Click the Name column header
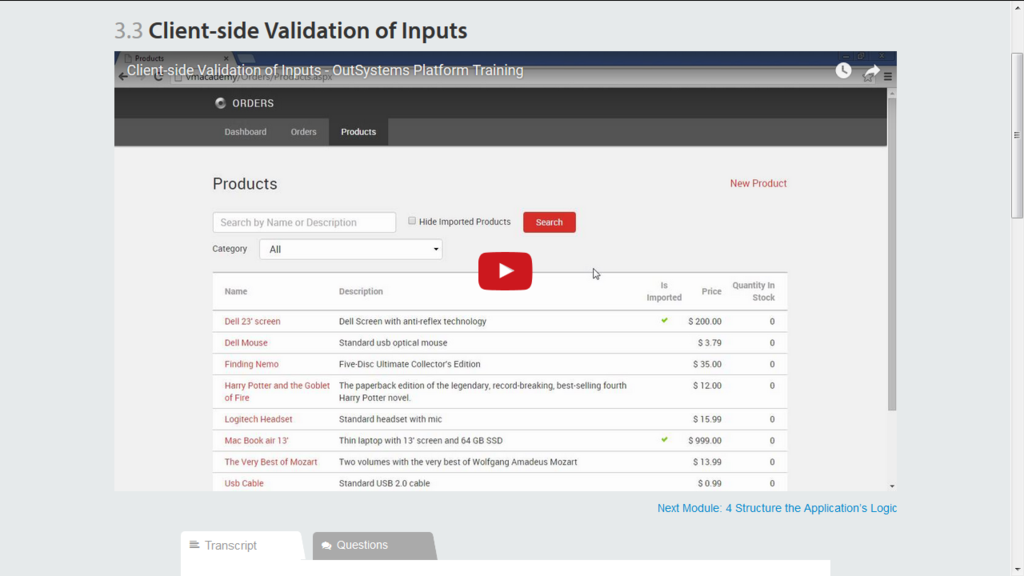Screen dimensions: 1024x576 pos(236,291)
